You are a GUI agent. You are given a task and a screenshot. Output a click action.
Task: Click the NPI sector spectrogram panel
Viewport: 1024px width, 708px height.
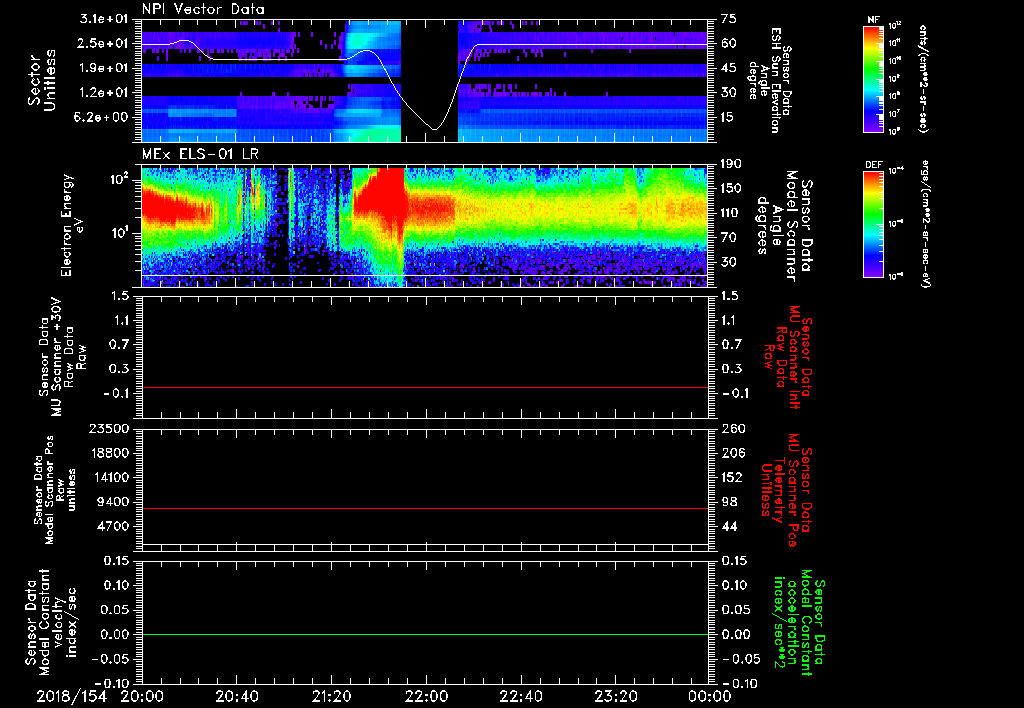pyautogui.click(x=424, y=80)
